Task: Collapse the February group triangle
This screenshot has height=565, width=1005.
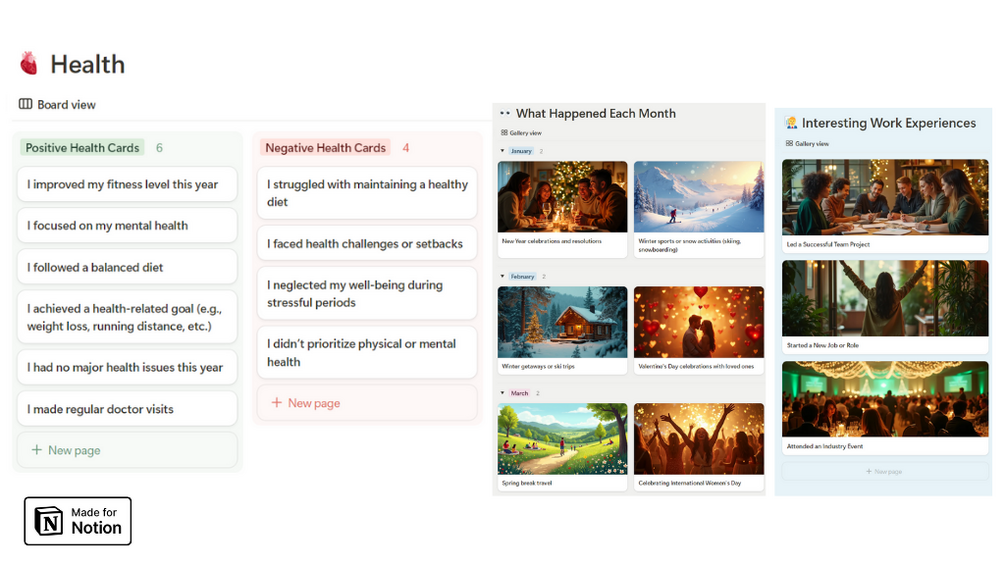Action: pos(502,276)
